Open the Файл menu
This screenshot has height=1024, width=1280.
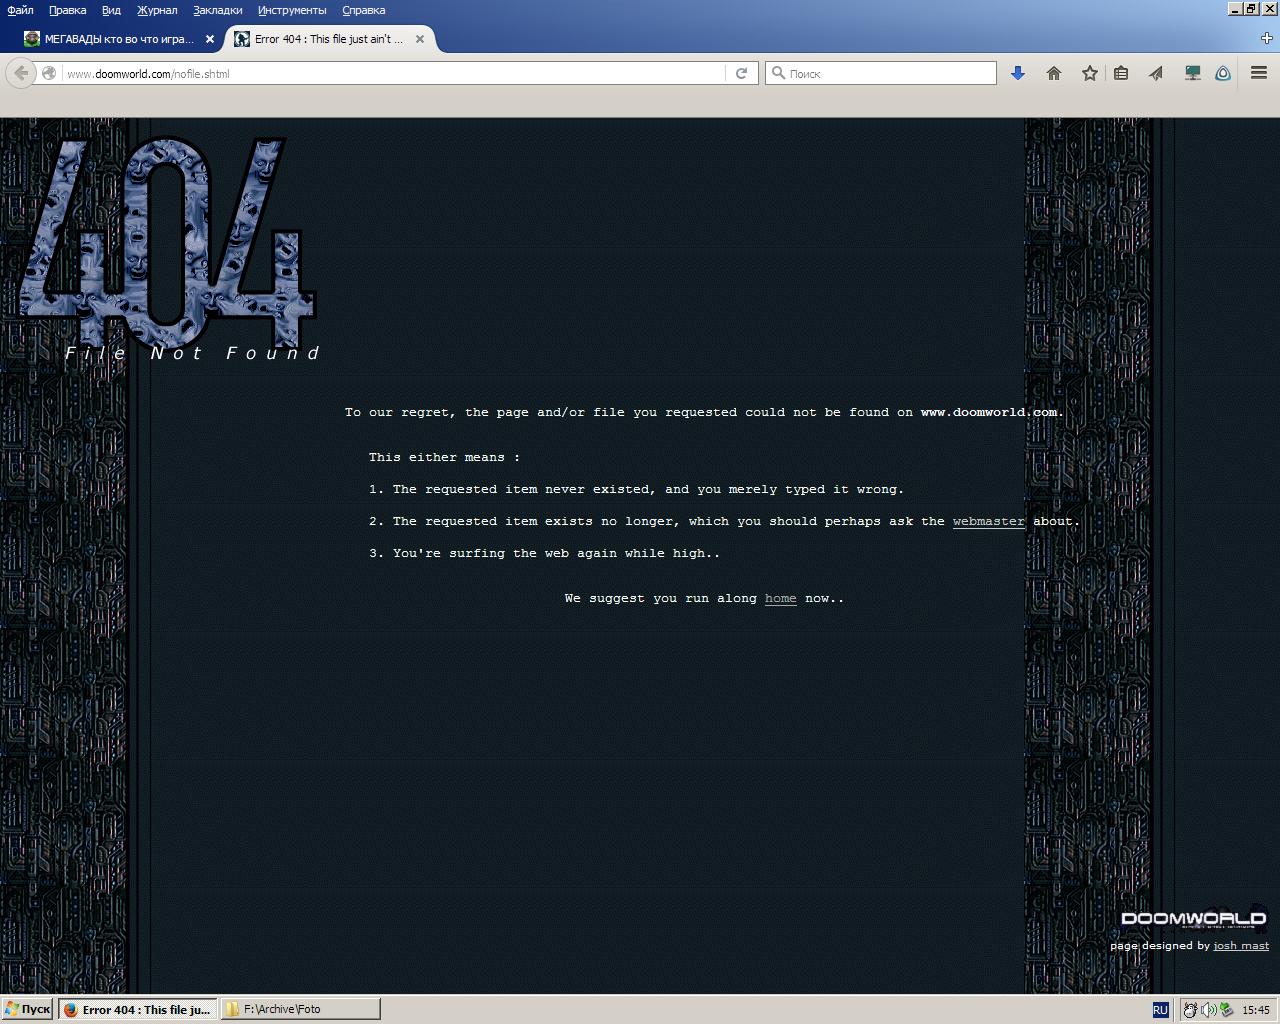point(20,10)
